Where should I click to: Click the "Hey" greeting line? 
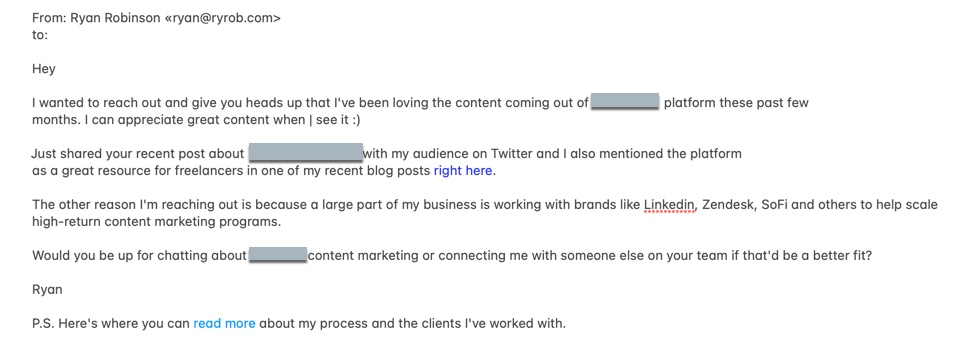pos(44,69)
